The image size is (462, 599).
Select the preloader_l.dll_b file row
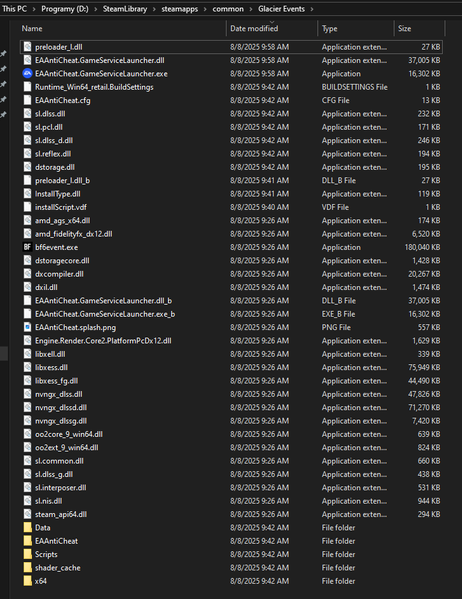tap(231, 180)
